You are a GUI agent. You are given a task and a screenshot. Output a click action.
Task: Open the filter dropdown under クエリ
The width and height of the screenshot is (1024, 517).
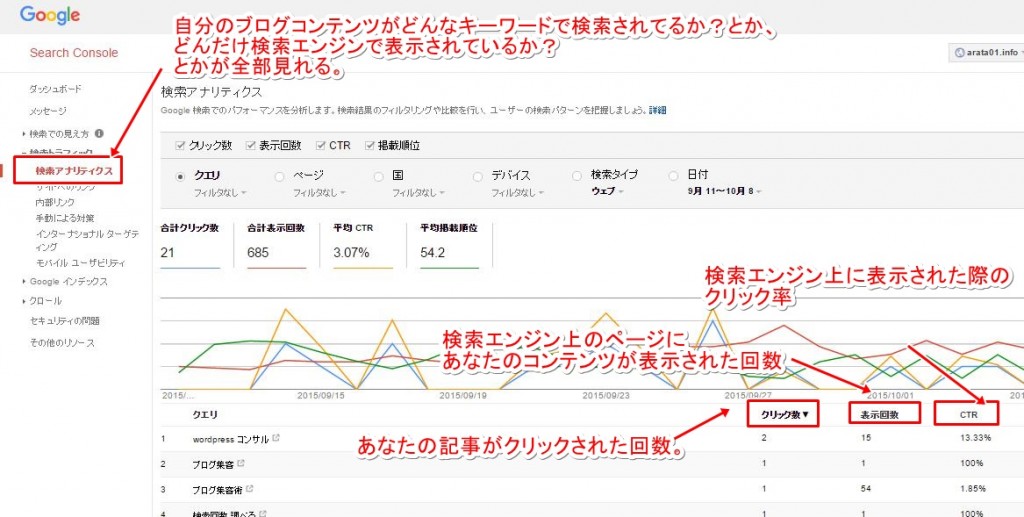click(220, 193)
